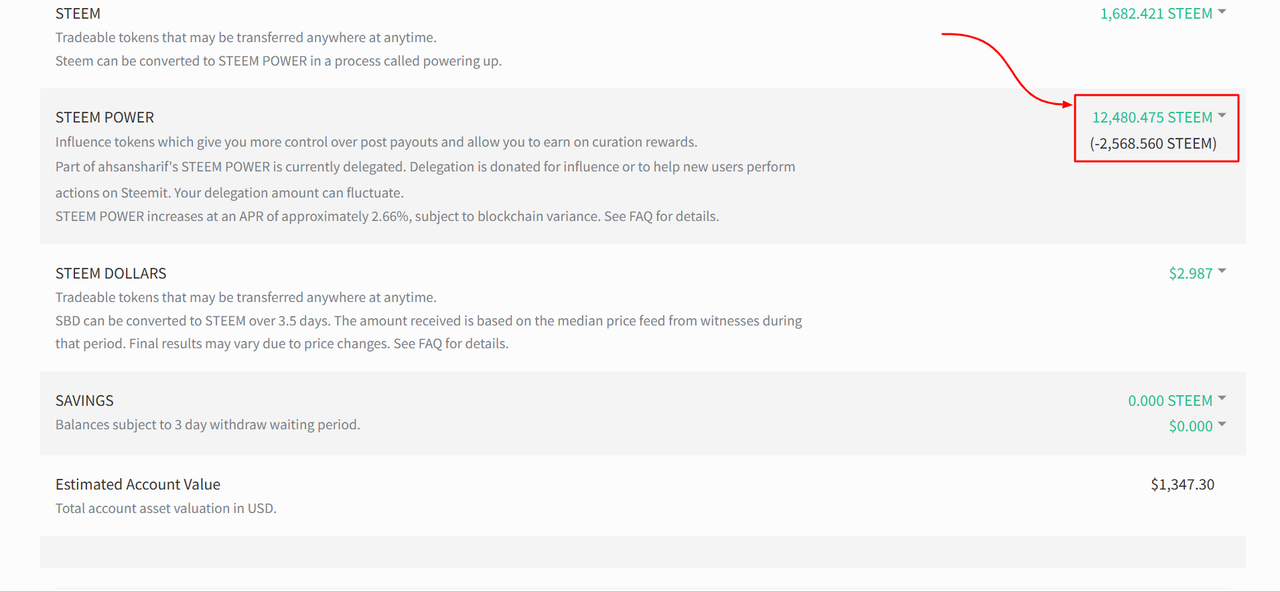The width and height of the screenshot is (1280, 592).
Task: Click the STEEM DOLLARS section heading
Action: pyautogui.click(x=110, y=273)
